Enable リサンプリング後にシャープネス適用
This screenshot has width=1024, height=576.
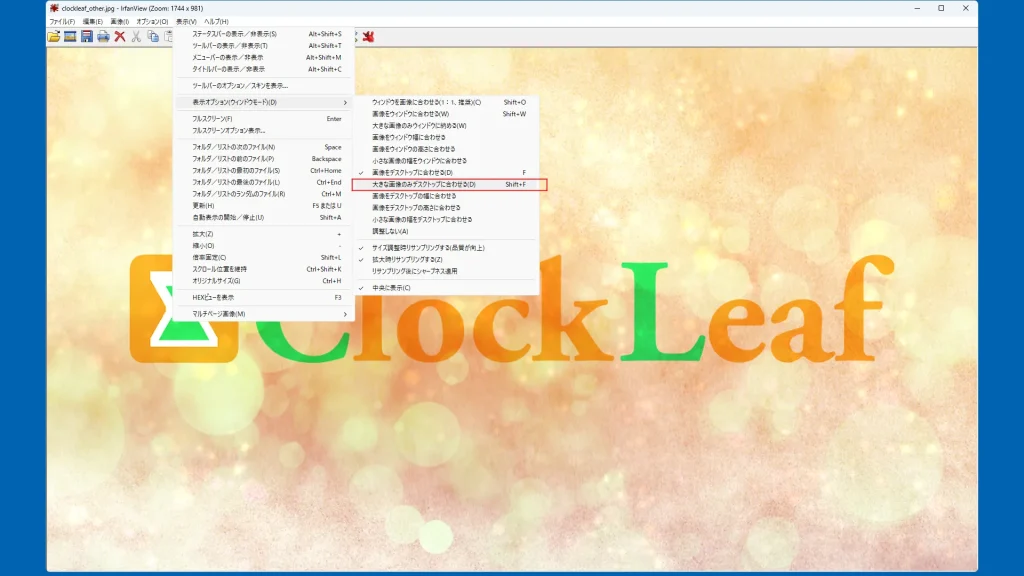click(x=447, y=272)
